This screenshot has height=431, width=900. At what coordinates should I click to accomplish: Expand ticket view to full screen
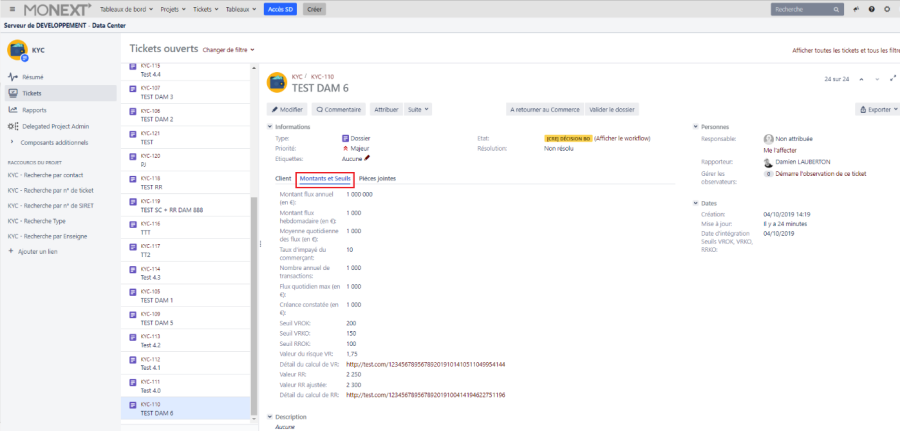[892, 78]
